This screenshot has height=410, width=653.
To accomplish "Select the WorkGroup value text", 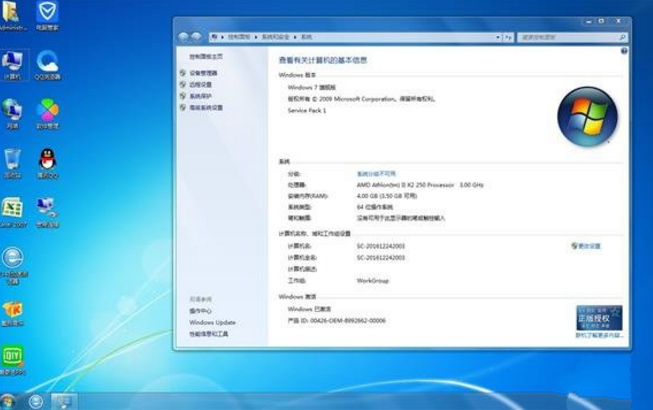I will point(372,281).
